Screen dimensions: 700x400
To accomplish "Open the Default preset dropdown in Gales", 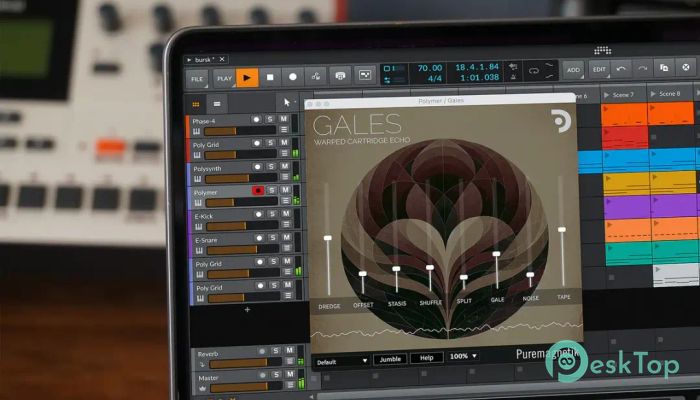I will point(342,362).
